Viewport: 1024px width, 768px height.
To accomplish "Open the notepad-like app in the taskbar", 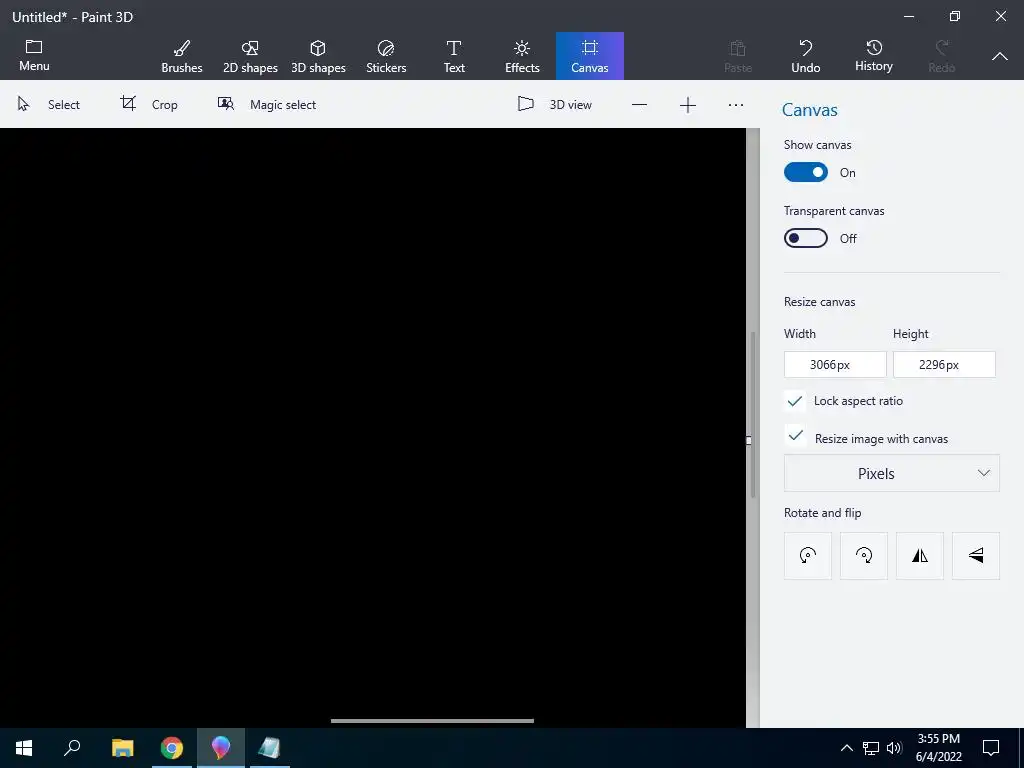I will coord(269,748).
